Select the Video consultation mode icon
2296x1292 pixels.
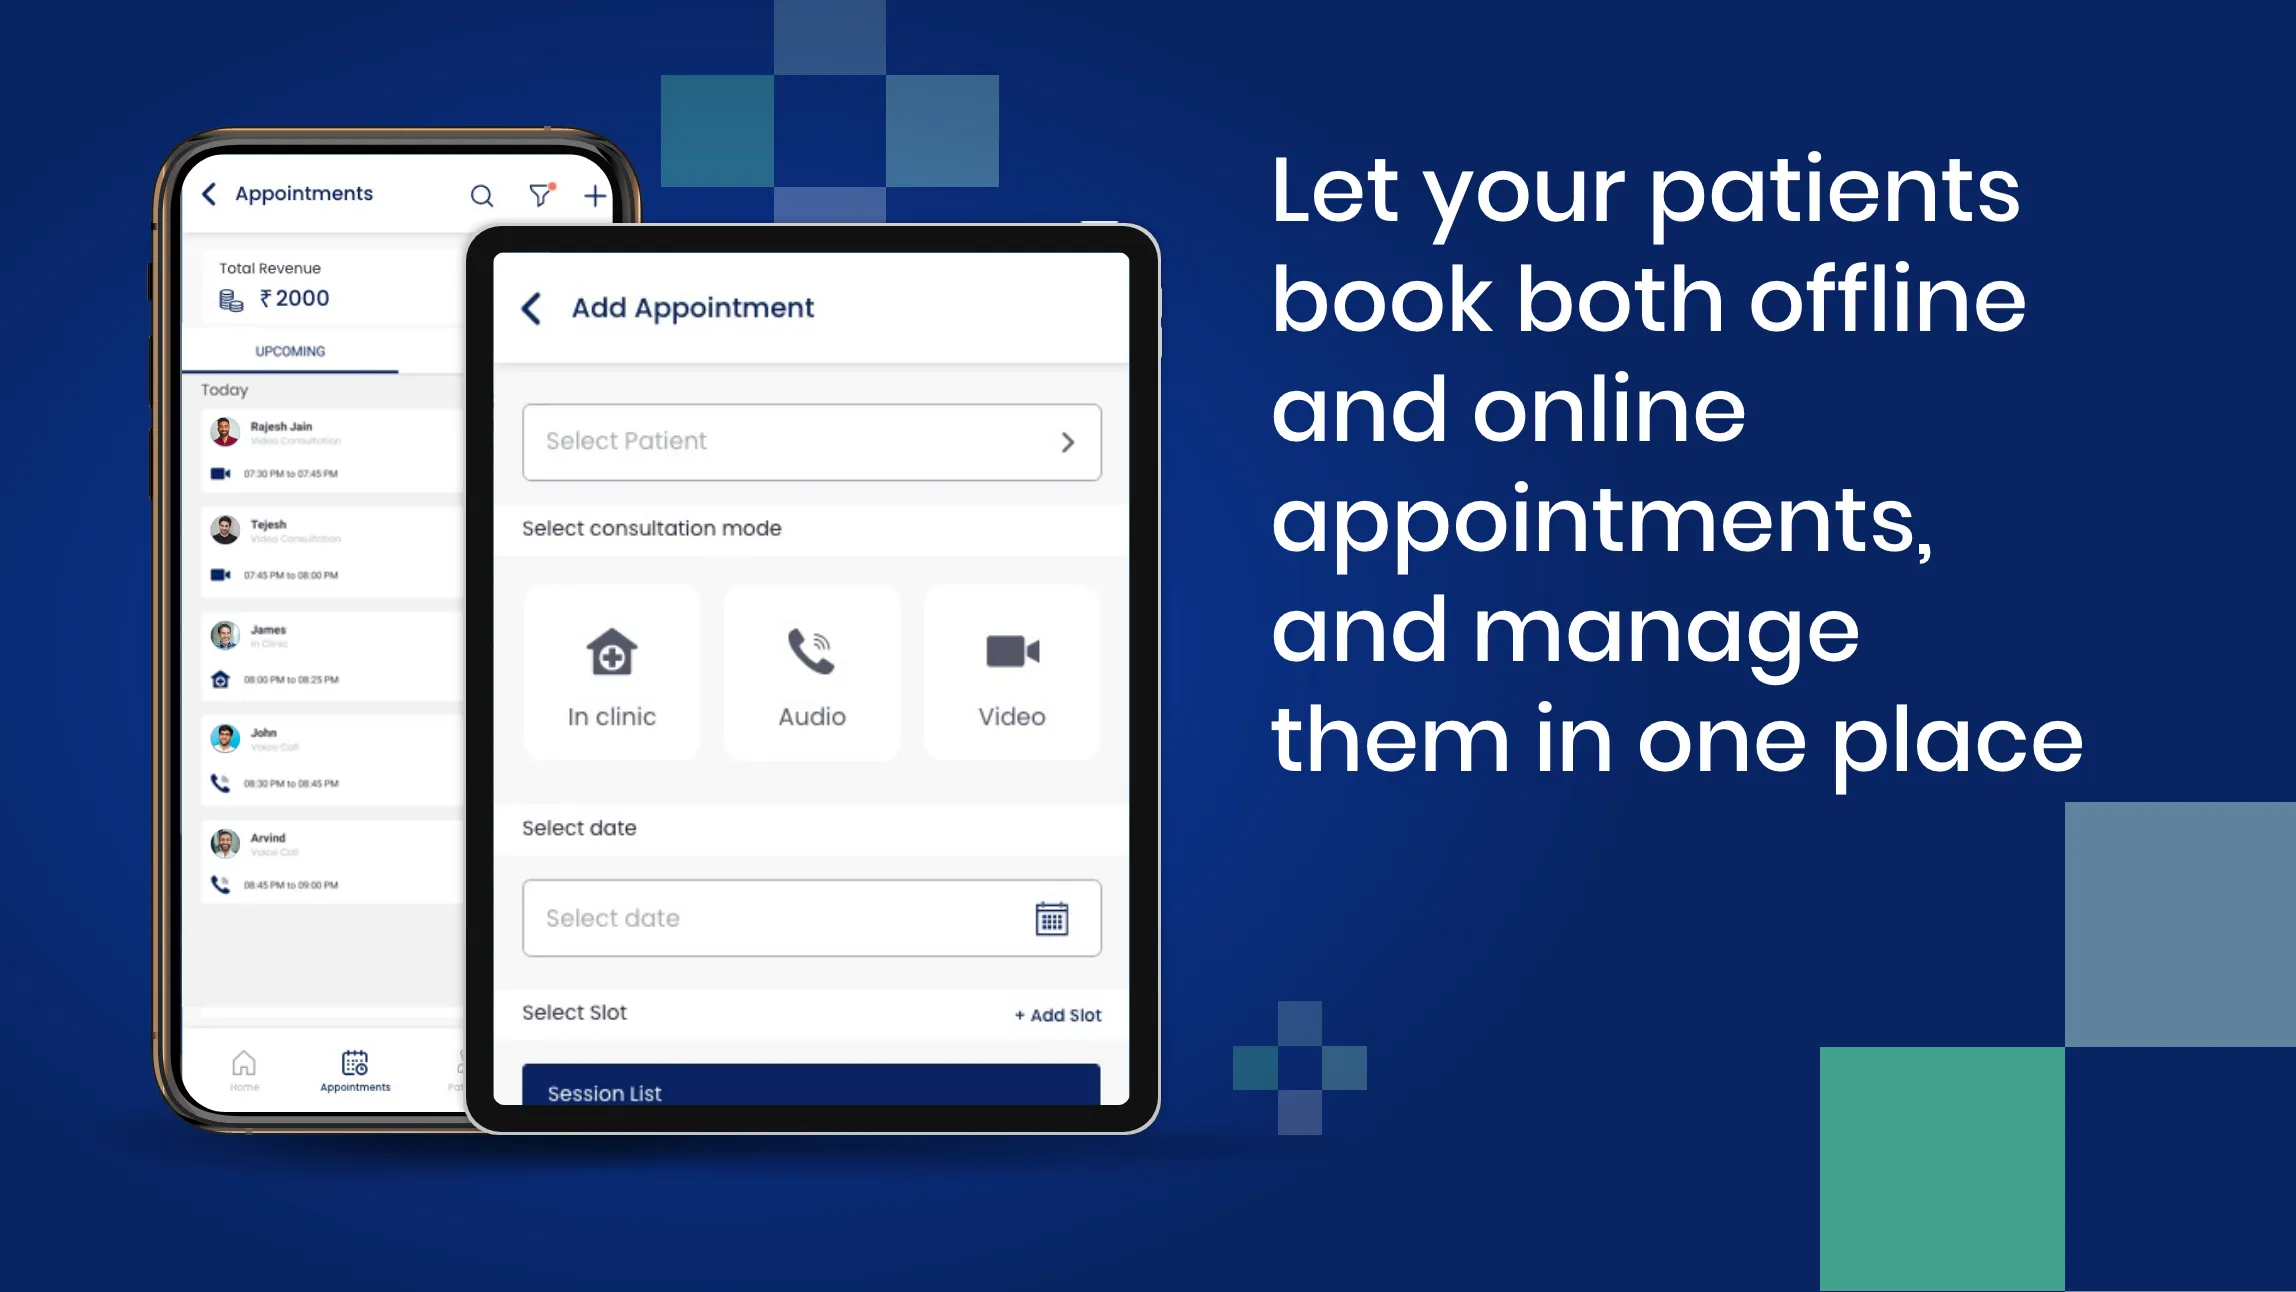coord(1009,652)
